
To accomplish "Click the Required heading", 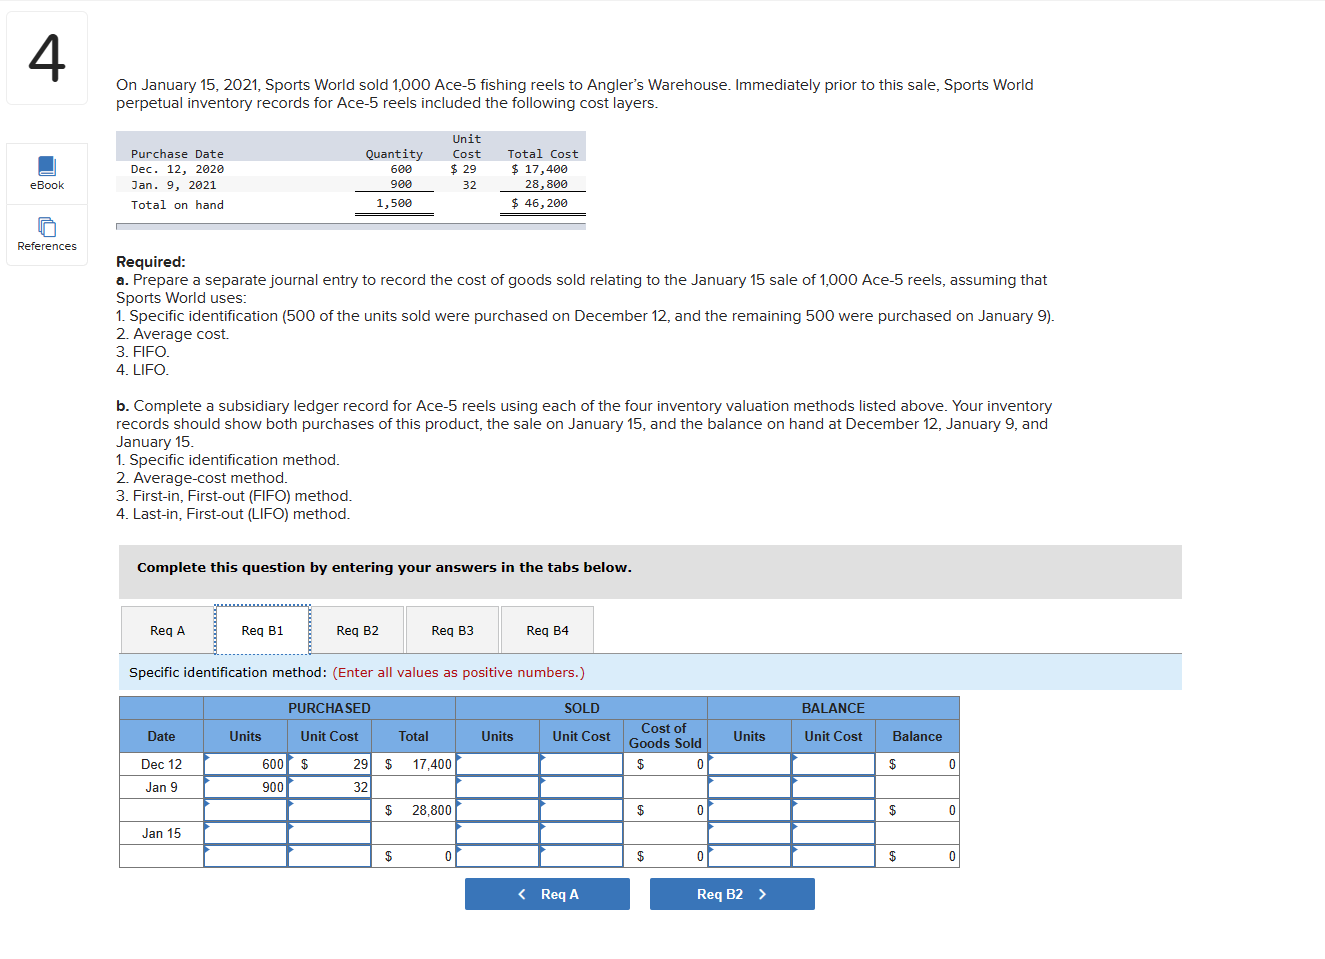I will coord(151,262).
